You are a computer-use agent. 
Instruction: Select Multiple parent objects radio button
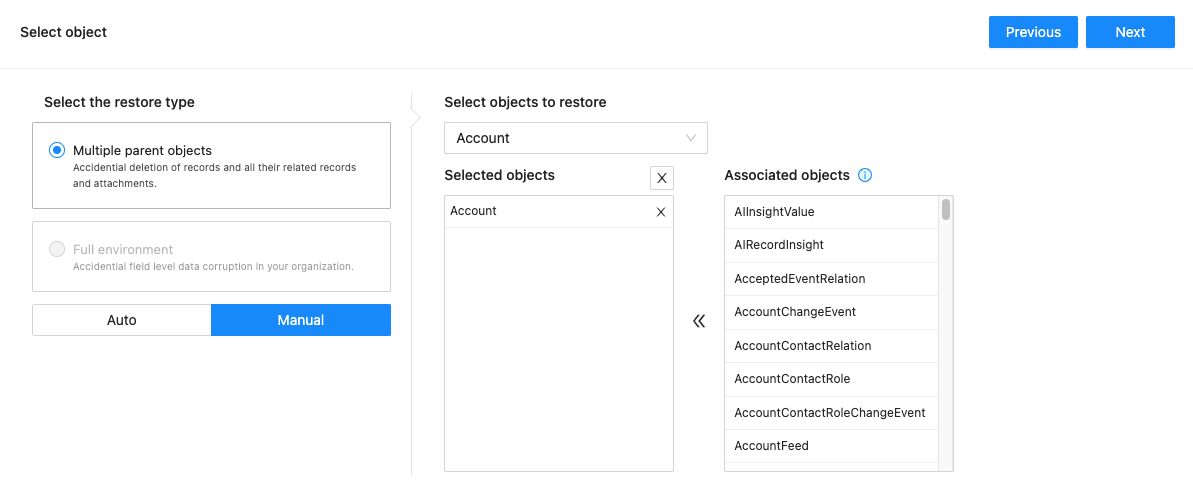(x=57, y=151)
